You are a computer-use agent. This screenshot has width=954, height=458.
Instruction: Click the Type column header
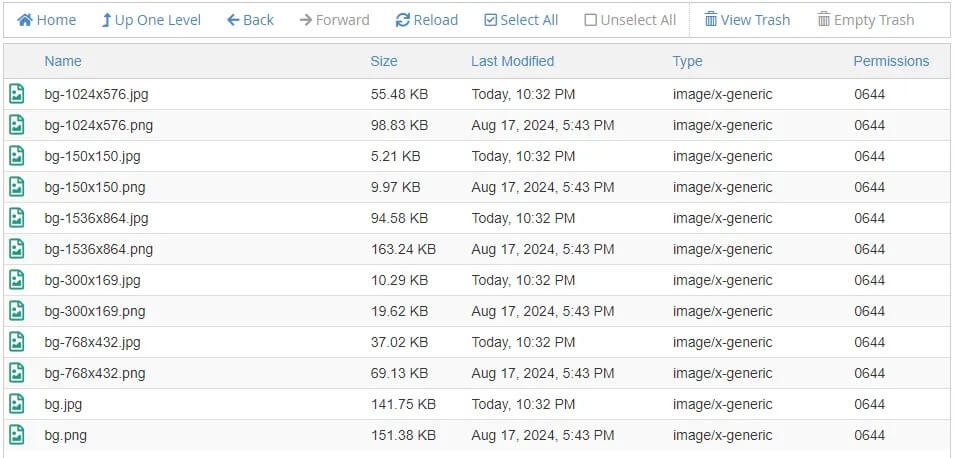(687, 61)
